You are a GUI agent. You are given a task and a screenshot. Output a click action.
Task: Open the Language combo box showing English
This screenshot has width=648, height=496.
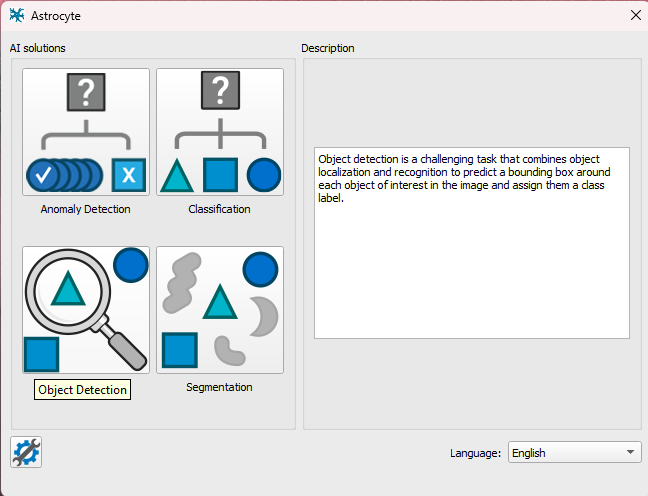[x=565, y=452]
